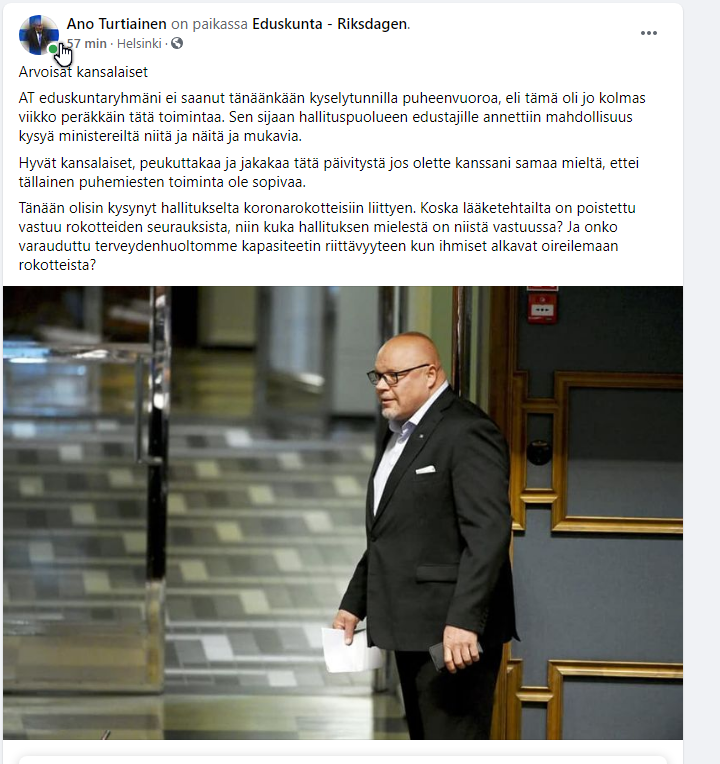Click the grey margin beside the post

[x=701, y=382]
